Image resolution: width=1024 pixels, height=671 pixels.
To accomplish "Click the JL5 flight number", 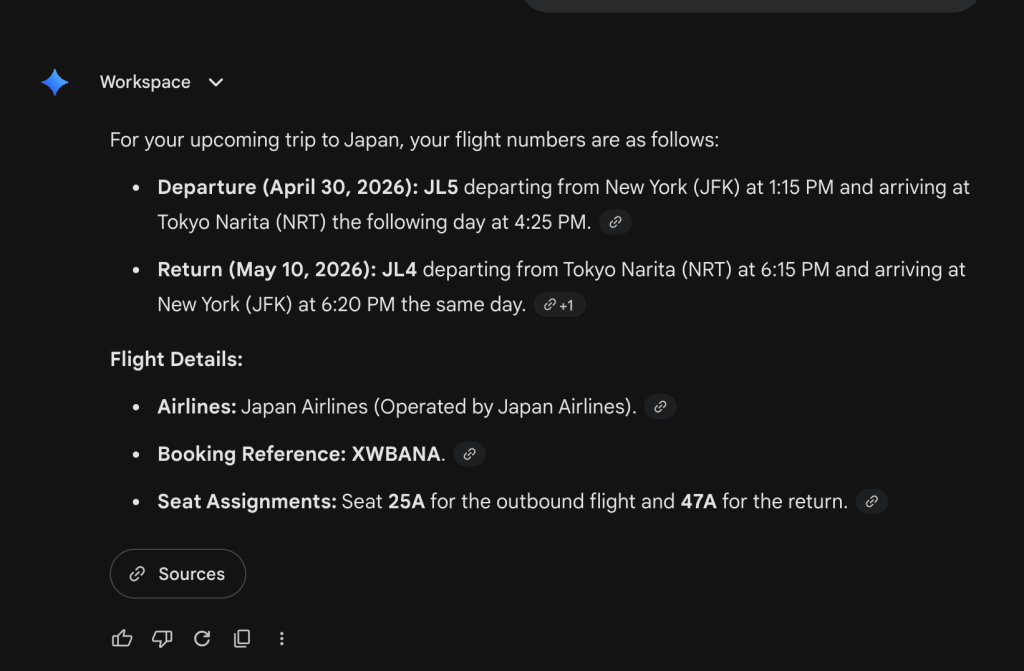I will [441, 187].
